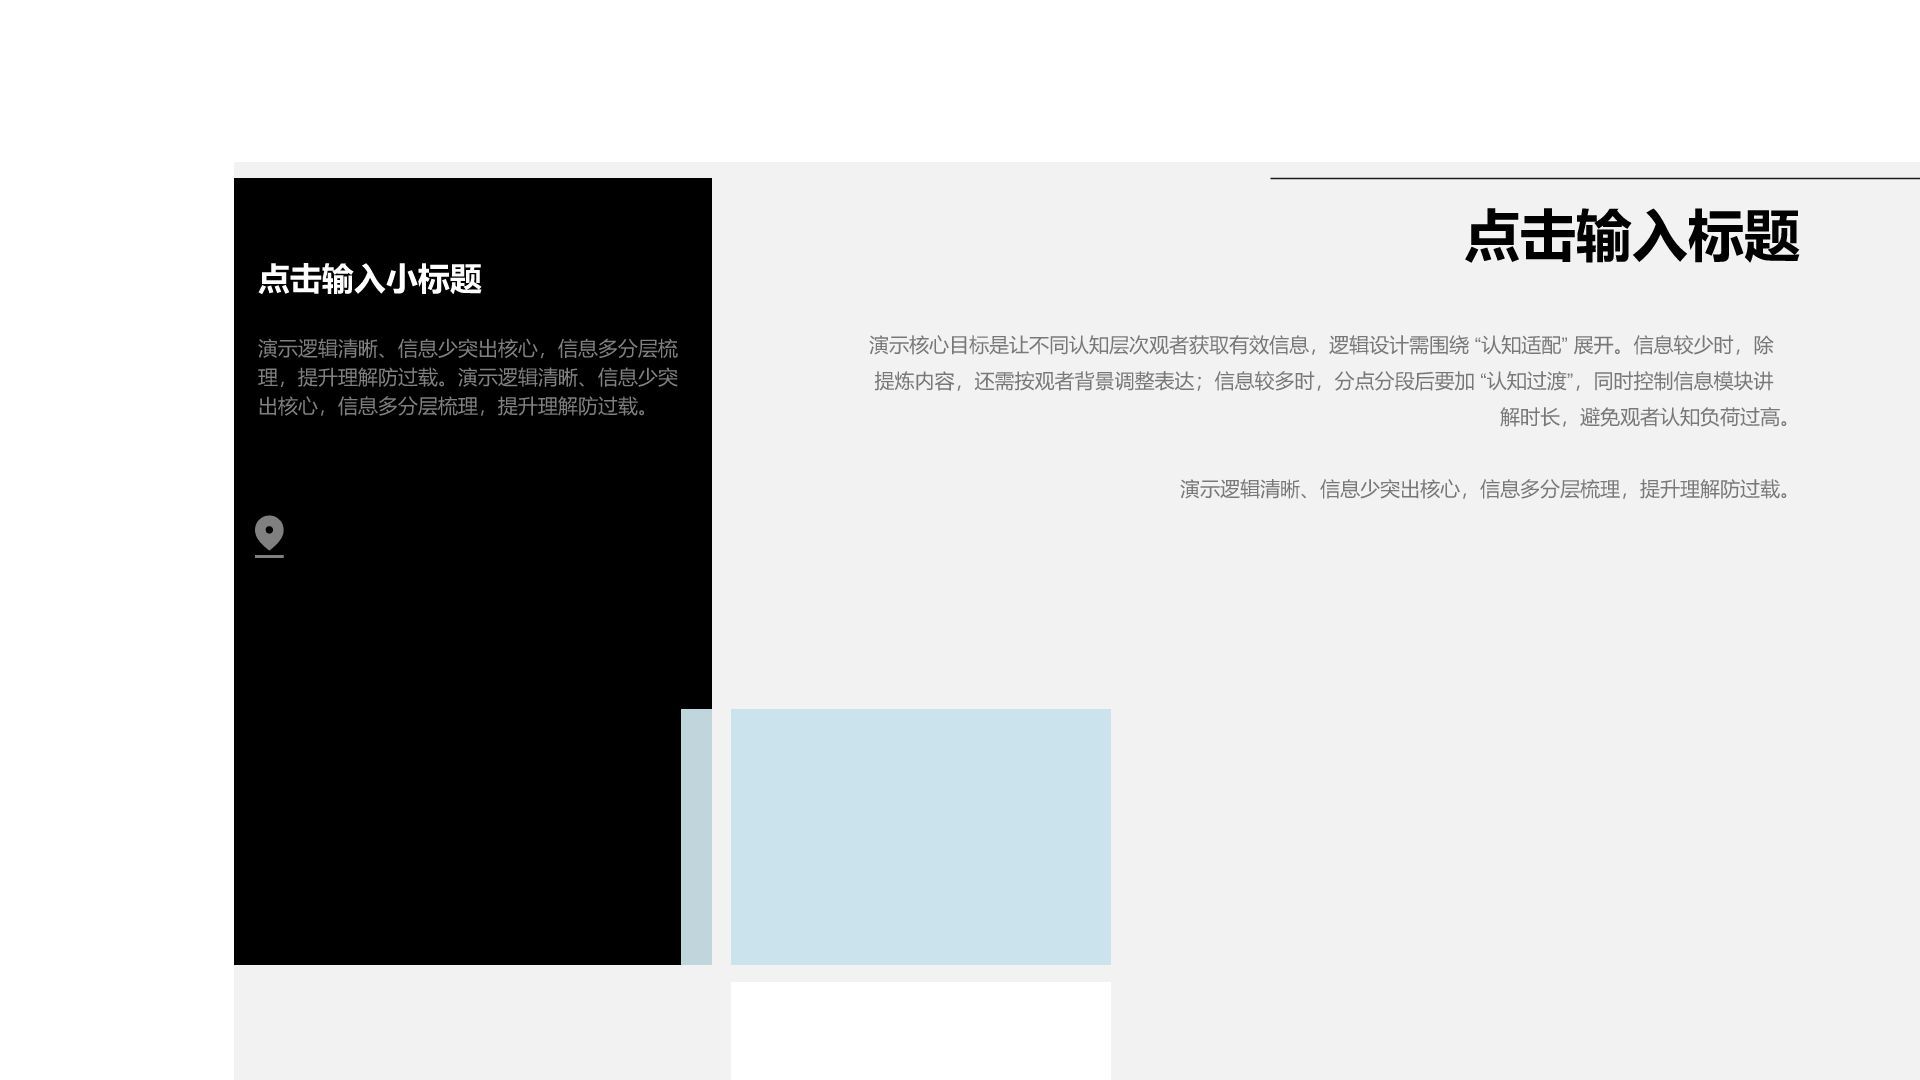Select the narrow gray-blue vertical strip
Image resolution: width=1920 pixels, height=1080 pixels.
tap(696, 836)
